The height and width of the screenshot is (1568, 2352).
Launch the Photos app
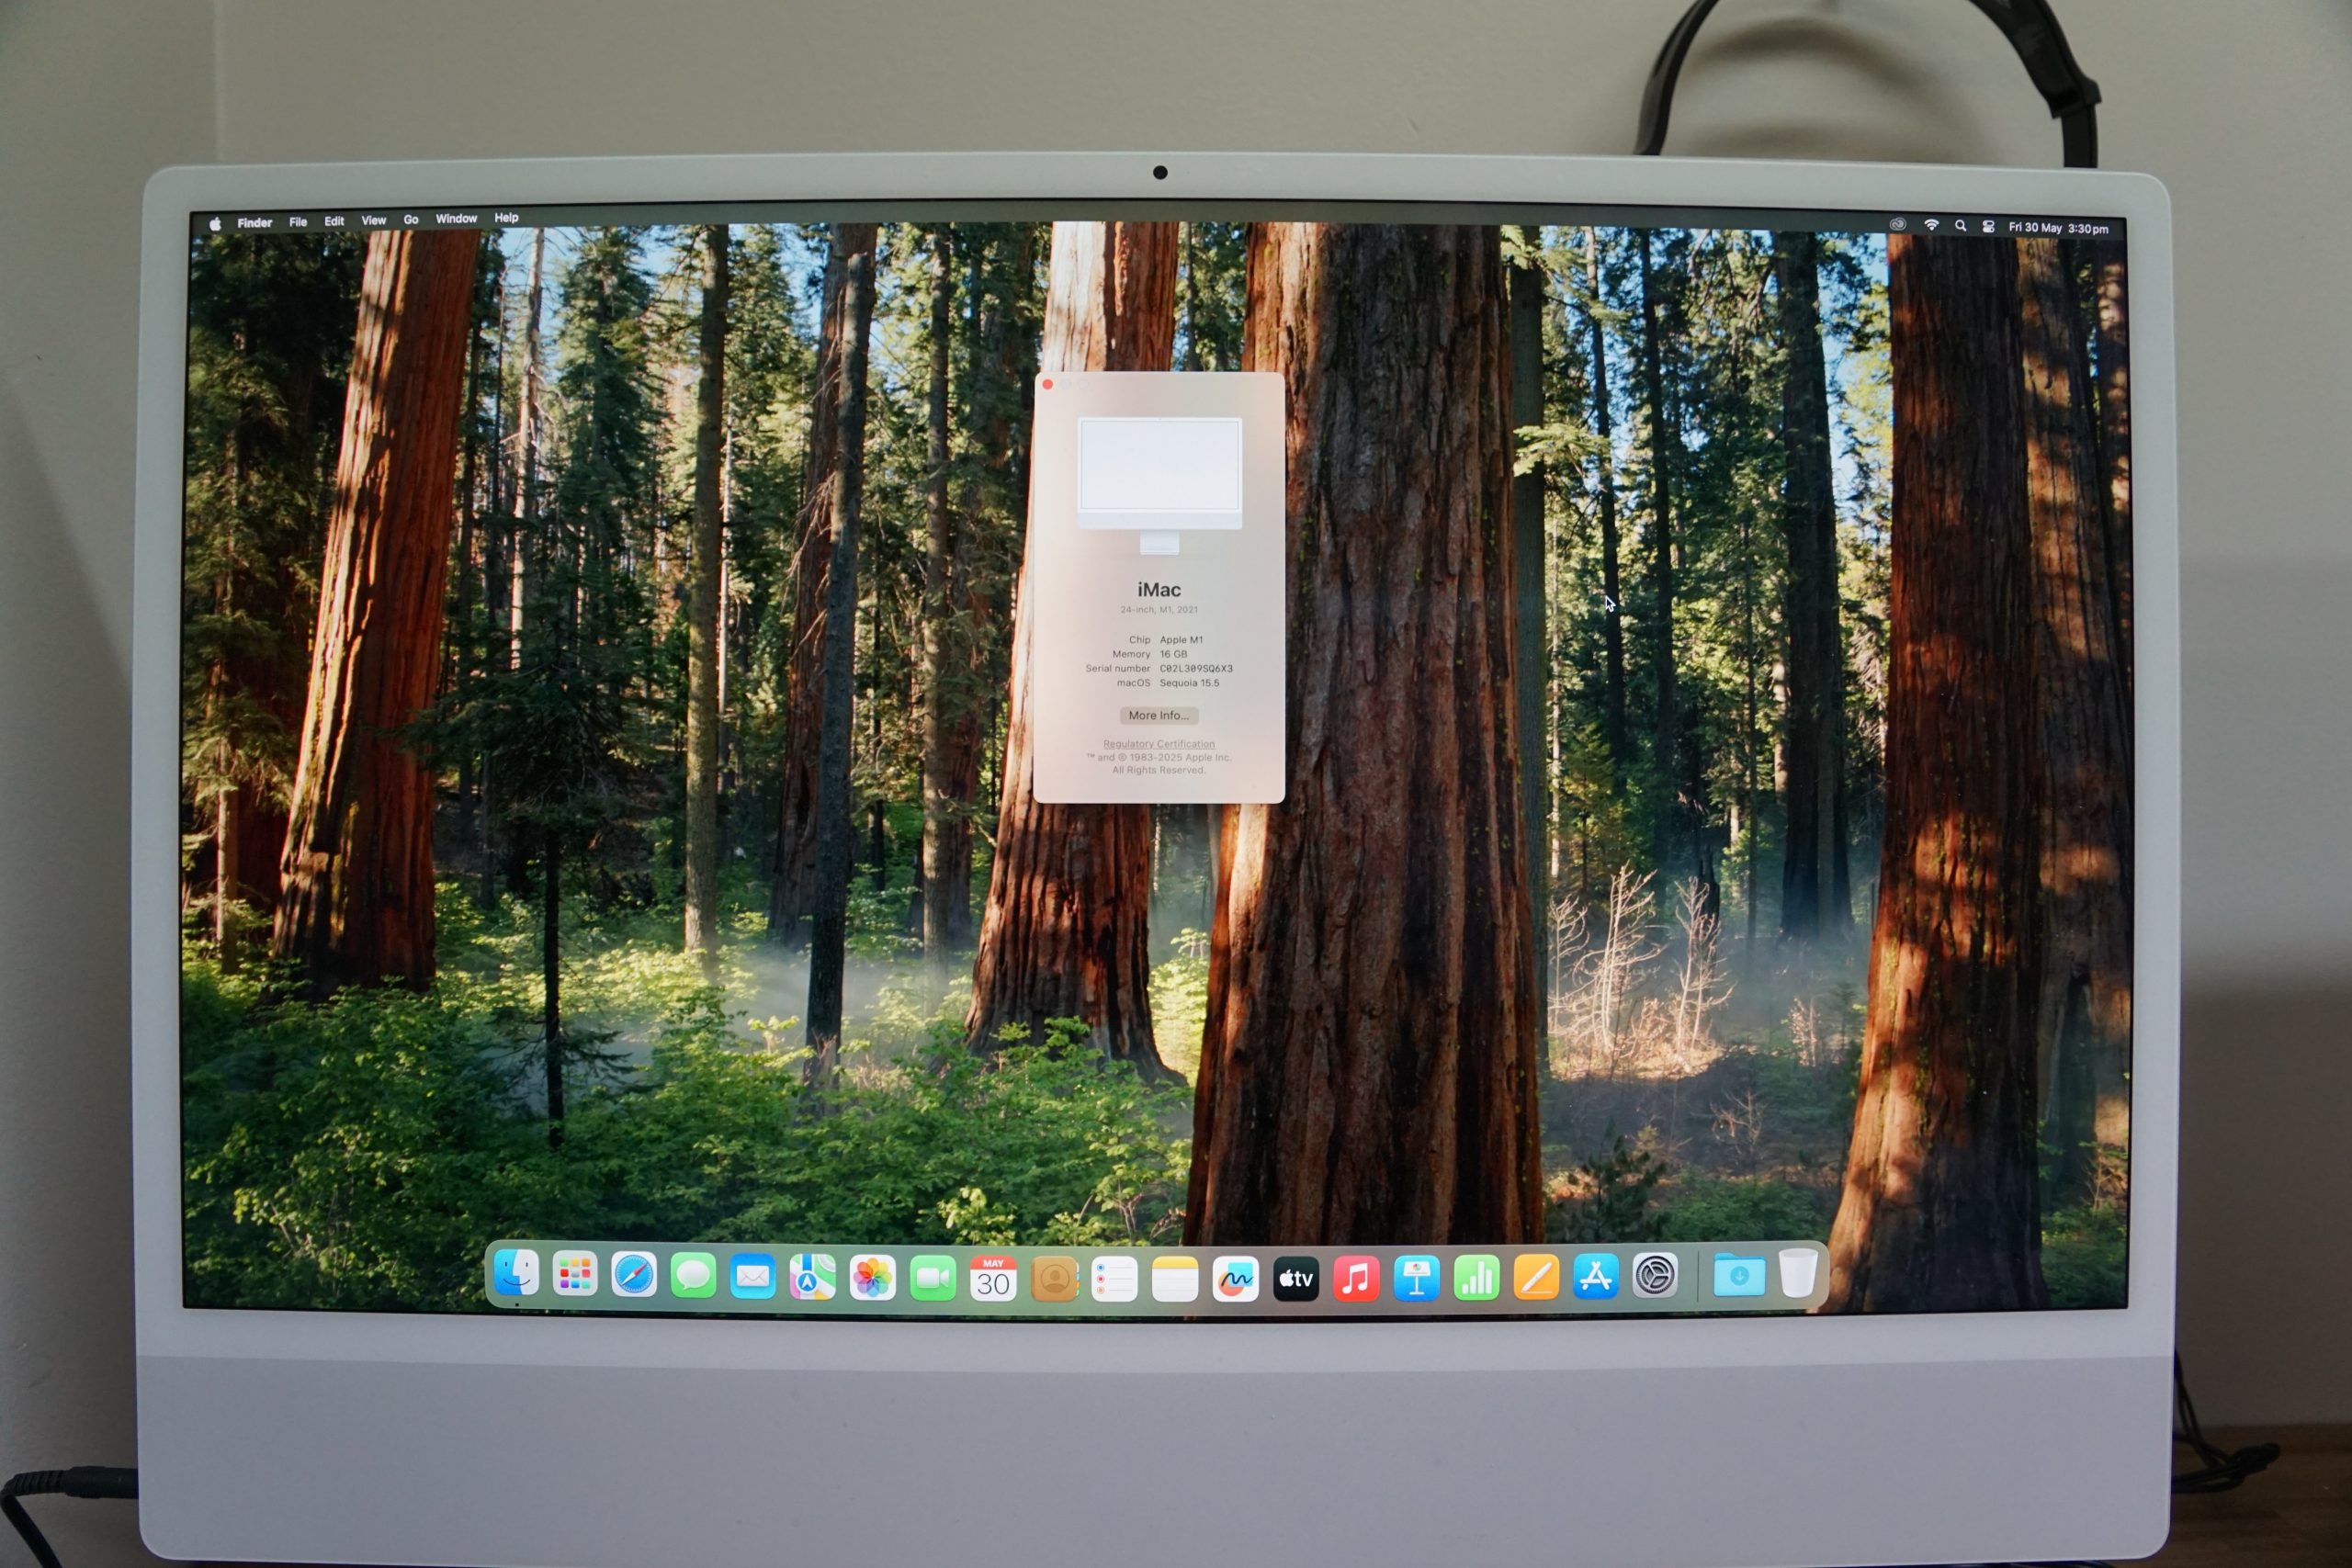pyautogui.click(x=872, y=1278)
